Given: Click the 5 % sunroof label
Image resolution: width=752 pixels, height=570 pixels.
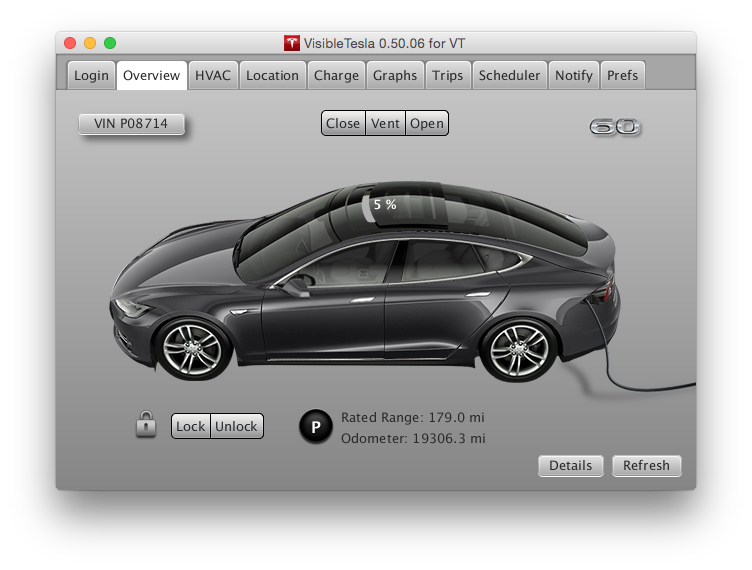Looking at the screenshot, I should pyautogui.click(x=385, y=205).
